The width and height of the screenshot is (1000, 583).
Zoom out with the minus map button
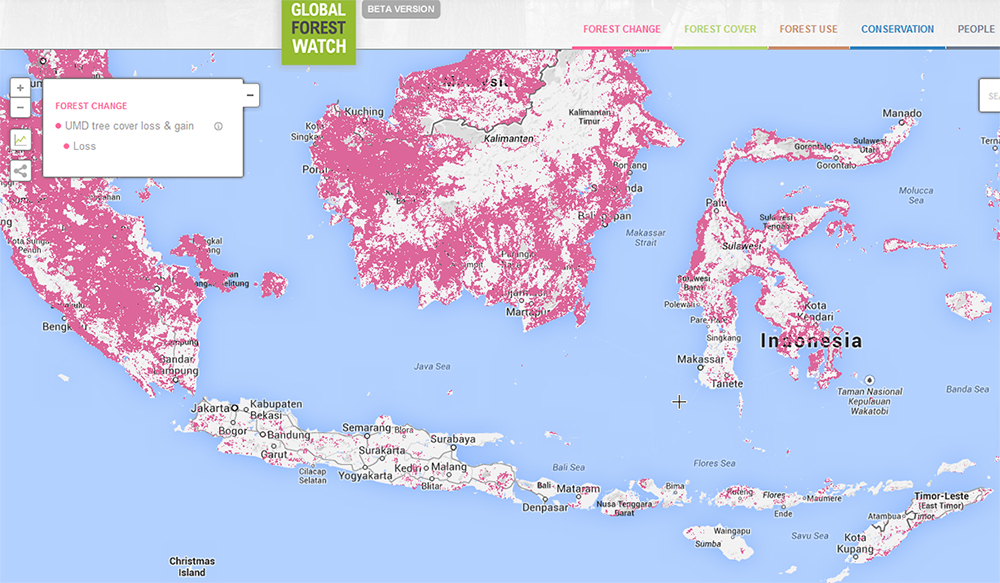20,108
